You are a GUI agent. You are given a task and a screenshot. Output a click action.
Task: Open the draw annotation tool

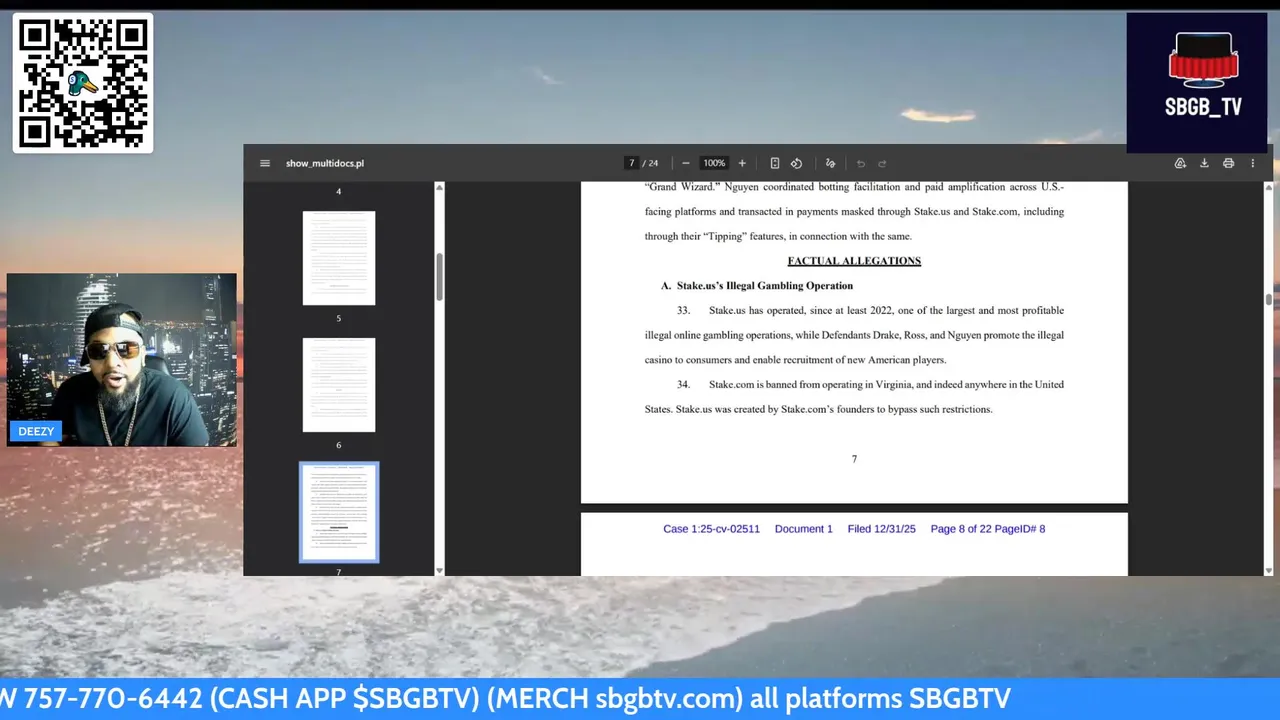830,163
